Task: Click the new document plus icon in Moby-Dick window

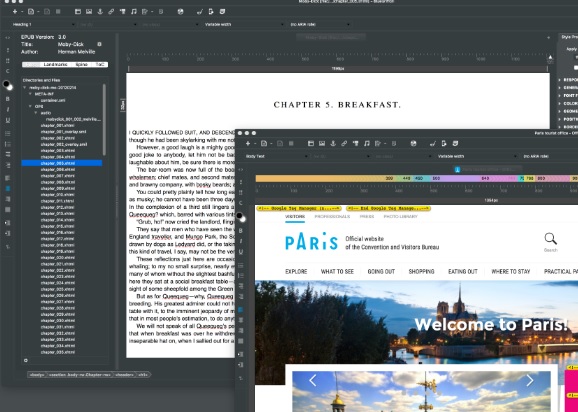Action: [x=15, y=12]
